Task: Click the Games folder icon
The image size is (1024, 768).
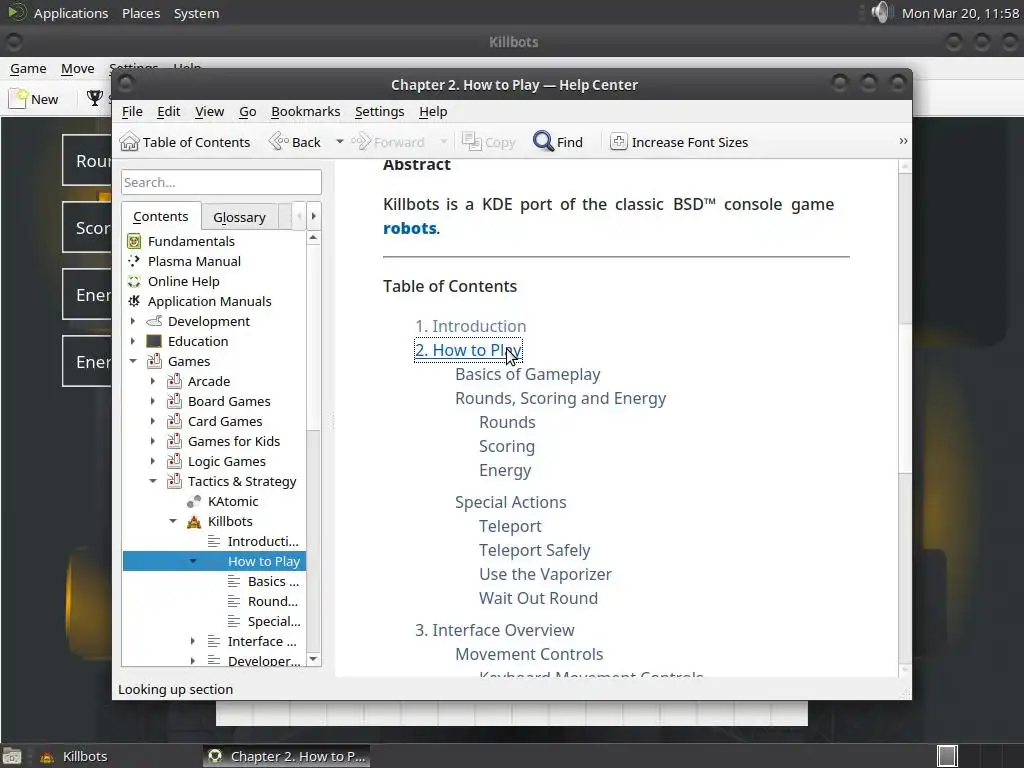Action: [154, 361]
